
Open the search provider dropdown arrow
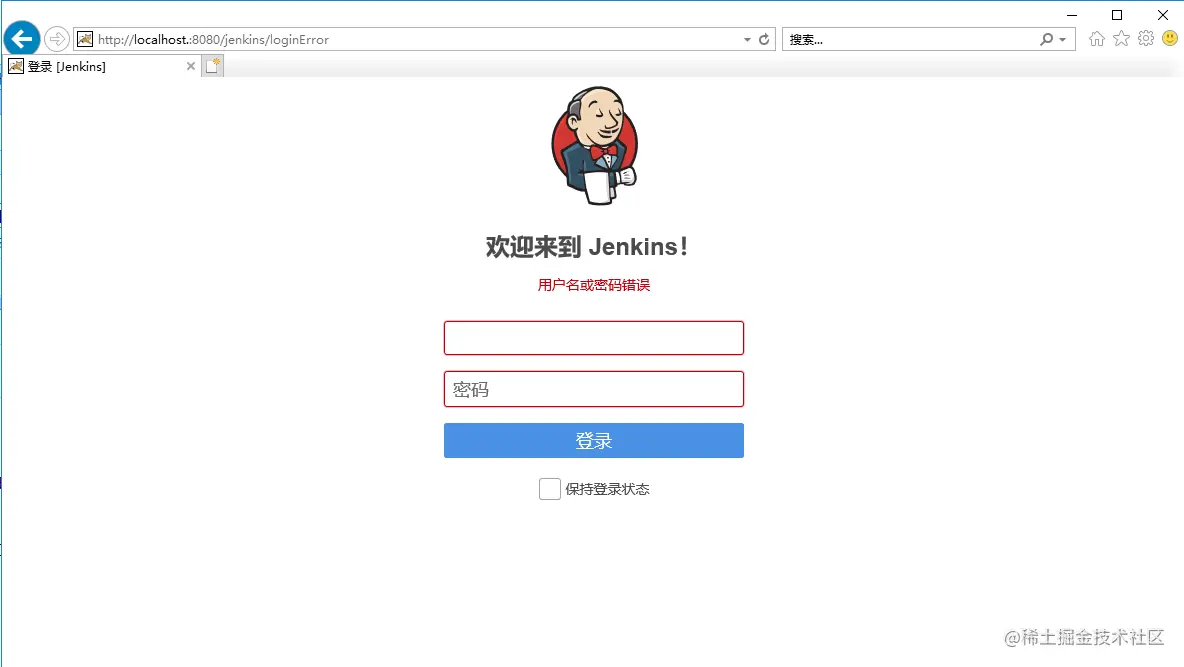pos(1062,39)
